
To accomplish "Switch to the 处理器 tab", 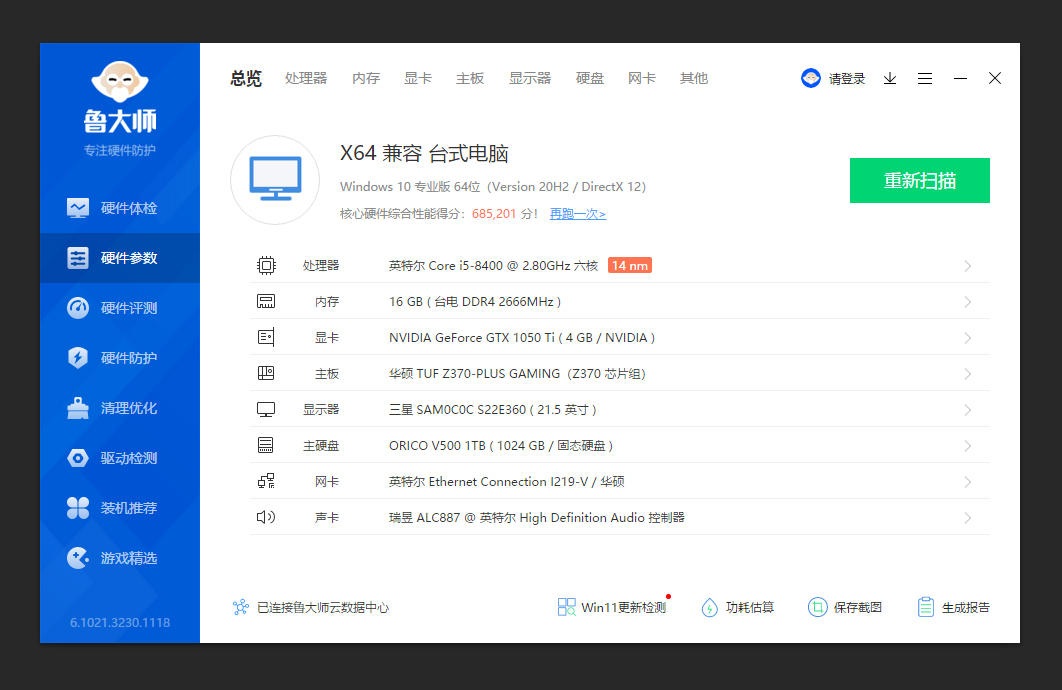I will [x=306, y=79].
